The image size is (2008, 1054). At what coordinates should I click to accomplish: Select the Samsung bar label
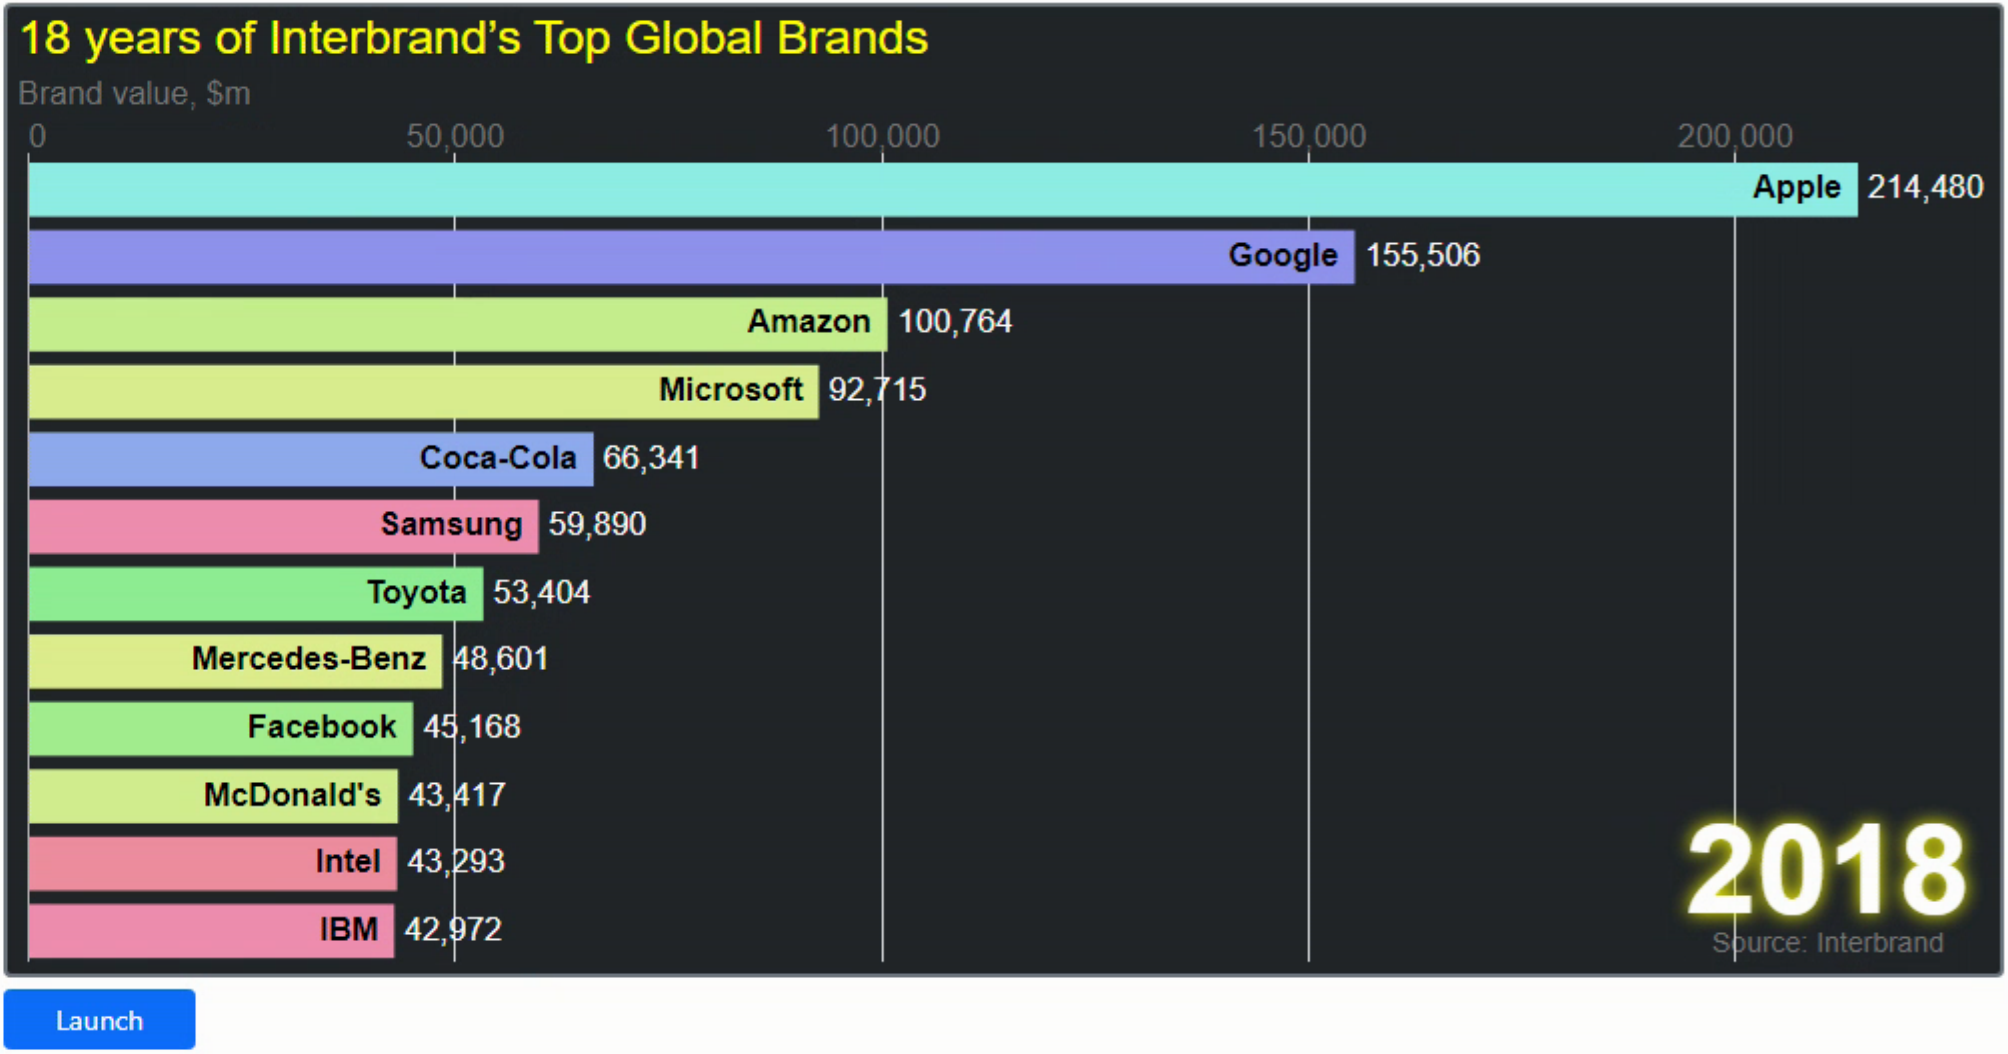click(451, 524)
